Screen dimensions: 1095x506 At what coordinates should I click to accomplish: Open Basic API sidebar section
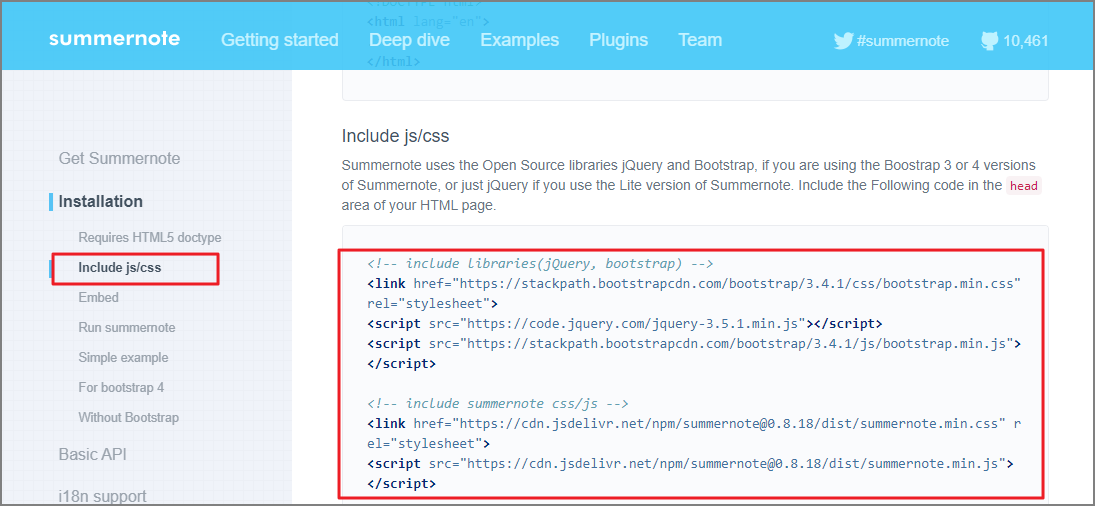tap(92, 454)
